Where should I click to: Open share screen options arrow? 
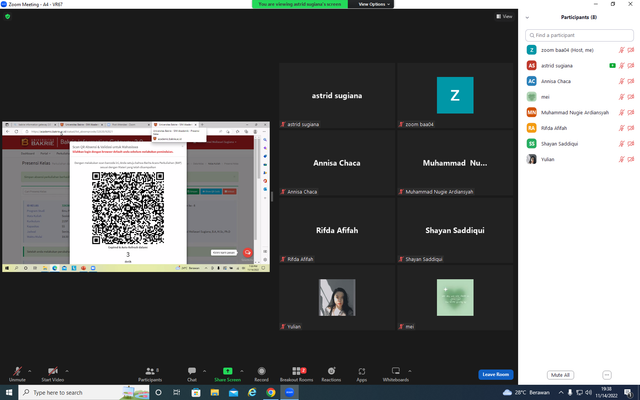coord(242,371)
